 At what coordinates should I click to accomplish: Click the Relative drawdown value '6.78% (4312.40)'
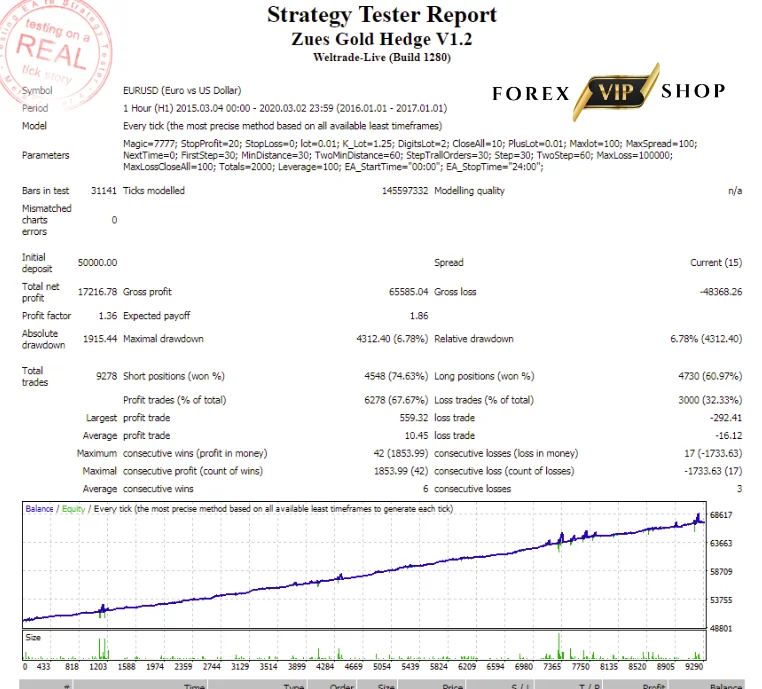(x=706, y=339)
